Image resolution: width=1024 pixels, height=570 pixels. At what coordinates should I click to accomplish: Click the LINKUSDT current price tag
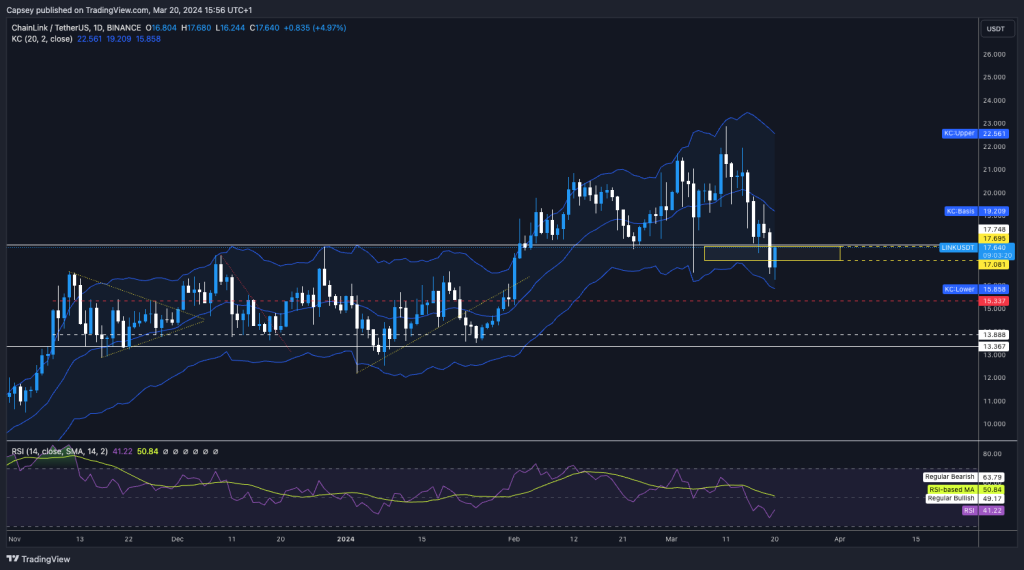click(959, 246)
